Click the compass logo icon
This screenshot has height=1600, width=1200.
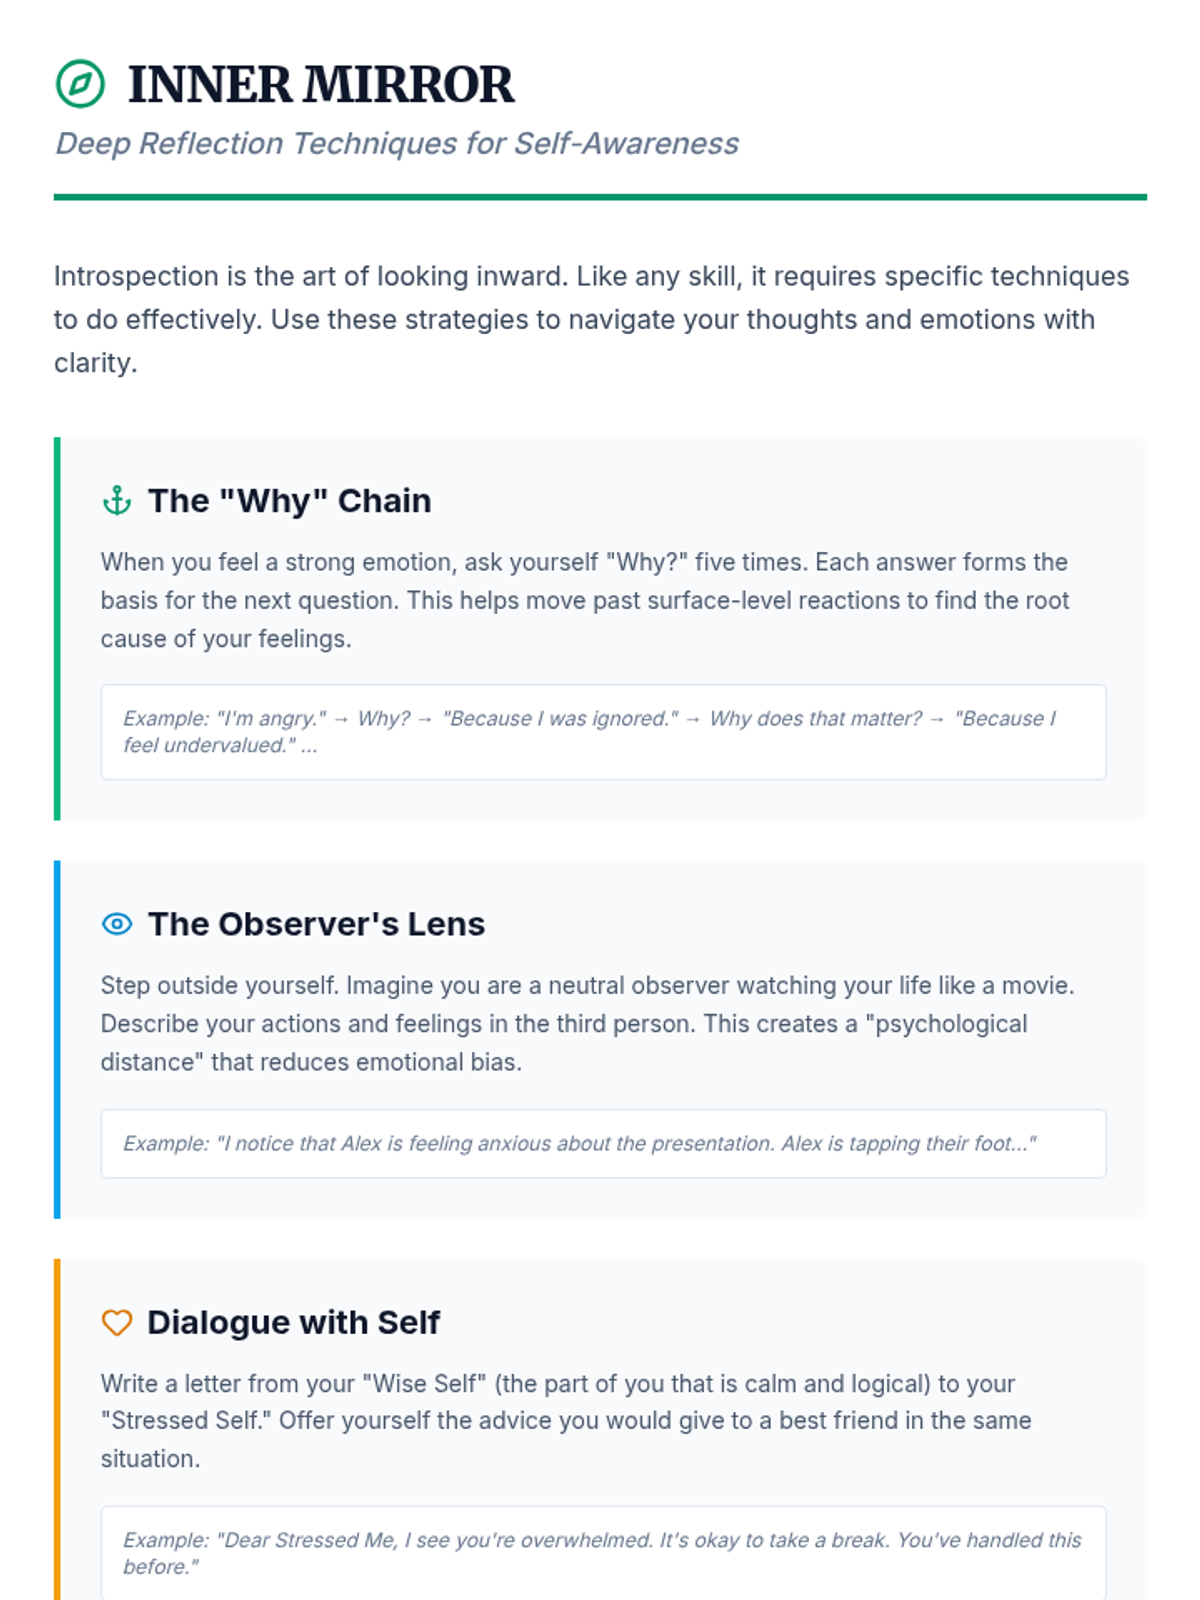80,84
